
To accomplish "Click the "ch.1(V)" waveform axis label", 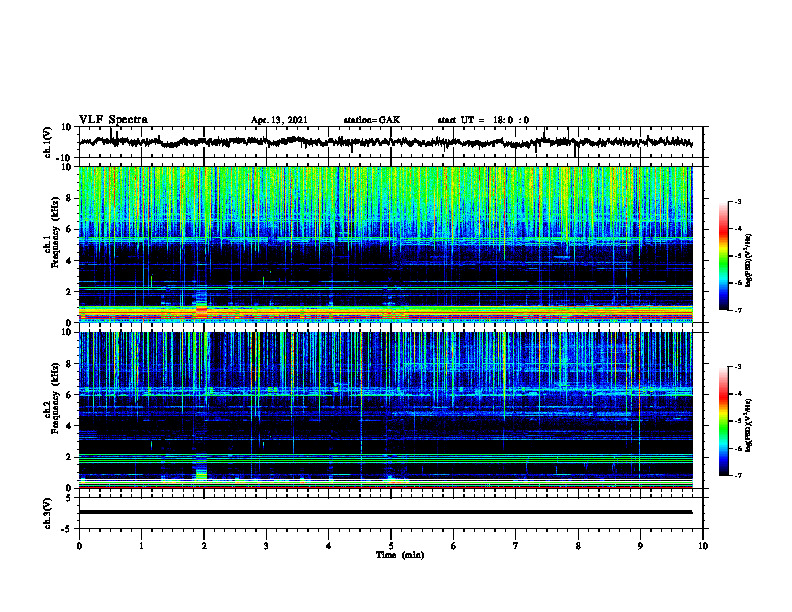I will (x=47, y=142).
